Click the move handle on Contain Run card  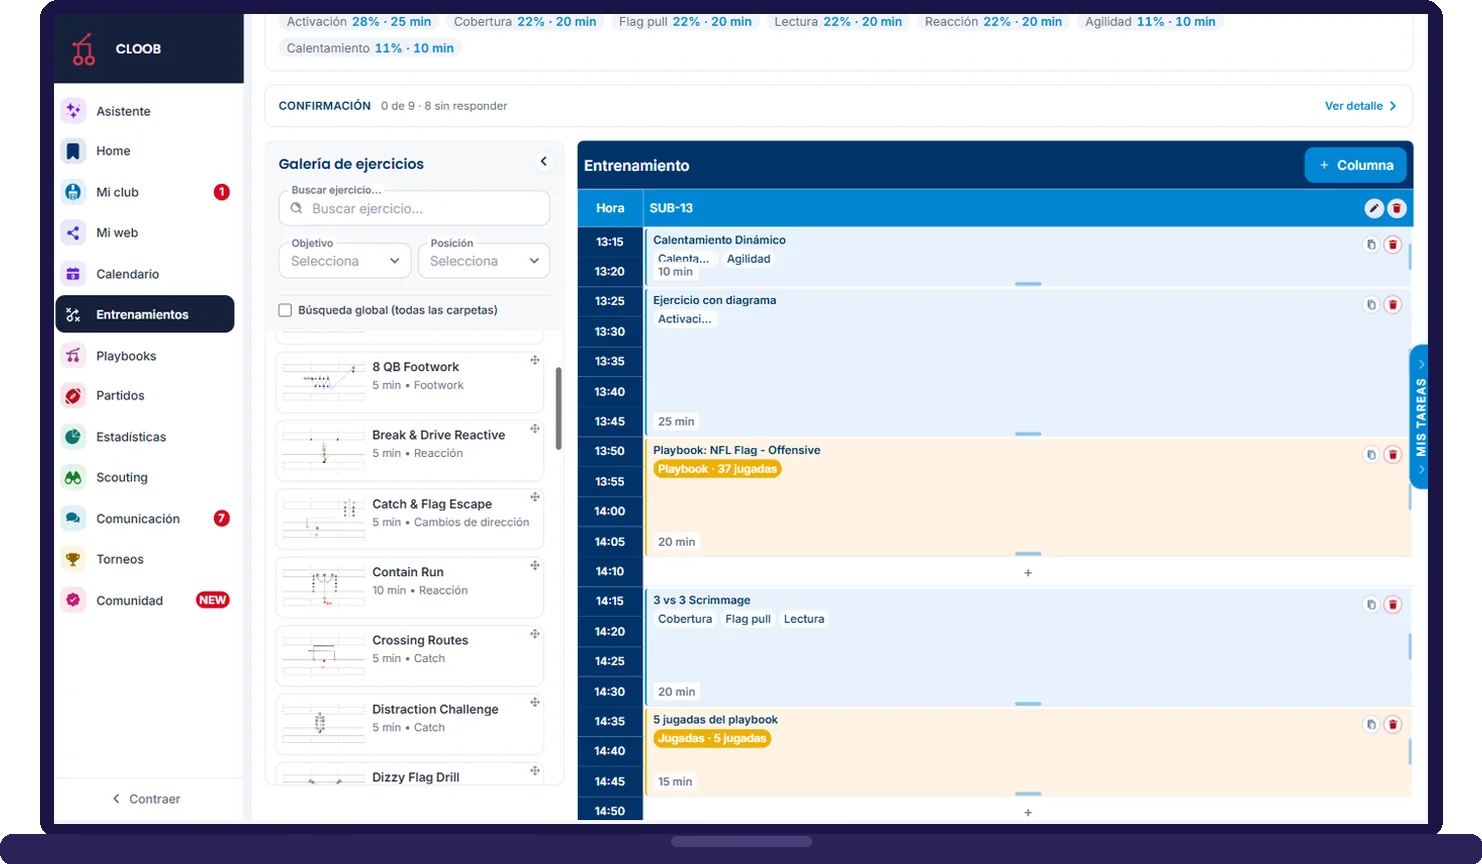(x=535, y=565)
